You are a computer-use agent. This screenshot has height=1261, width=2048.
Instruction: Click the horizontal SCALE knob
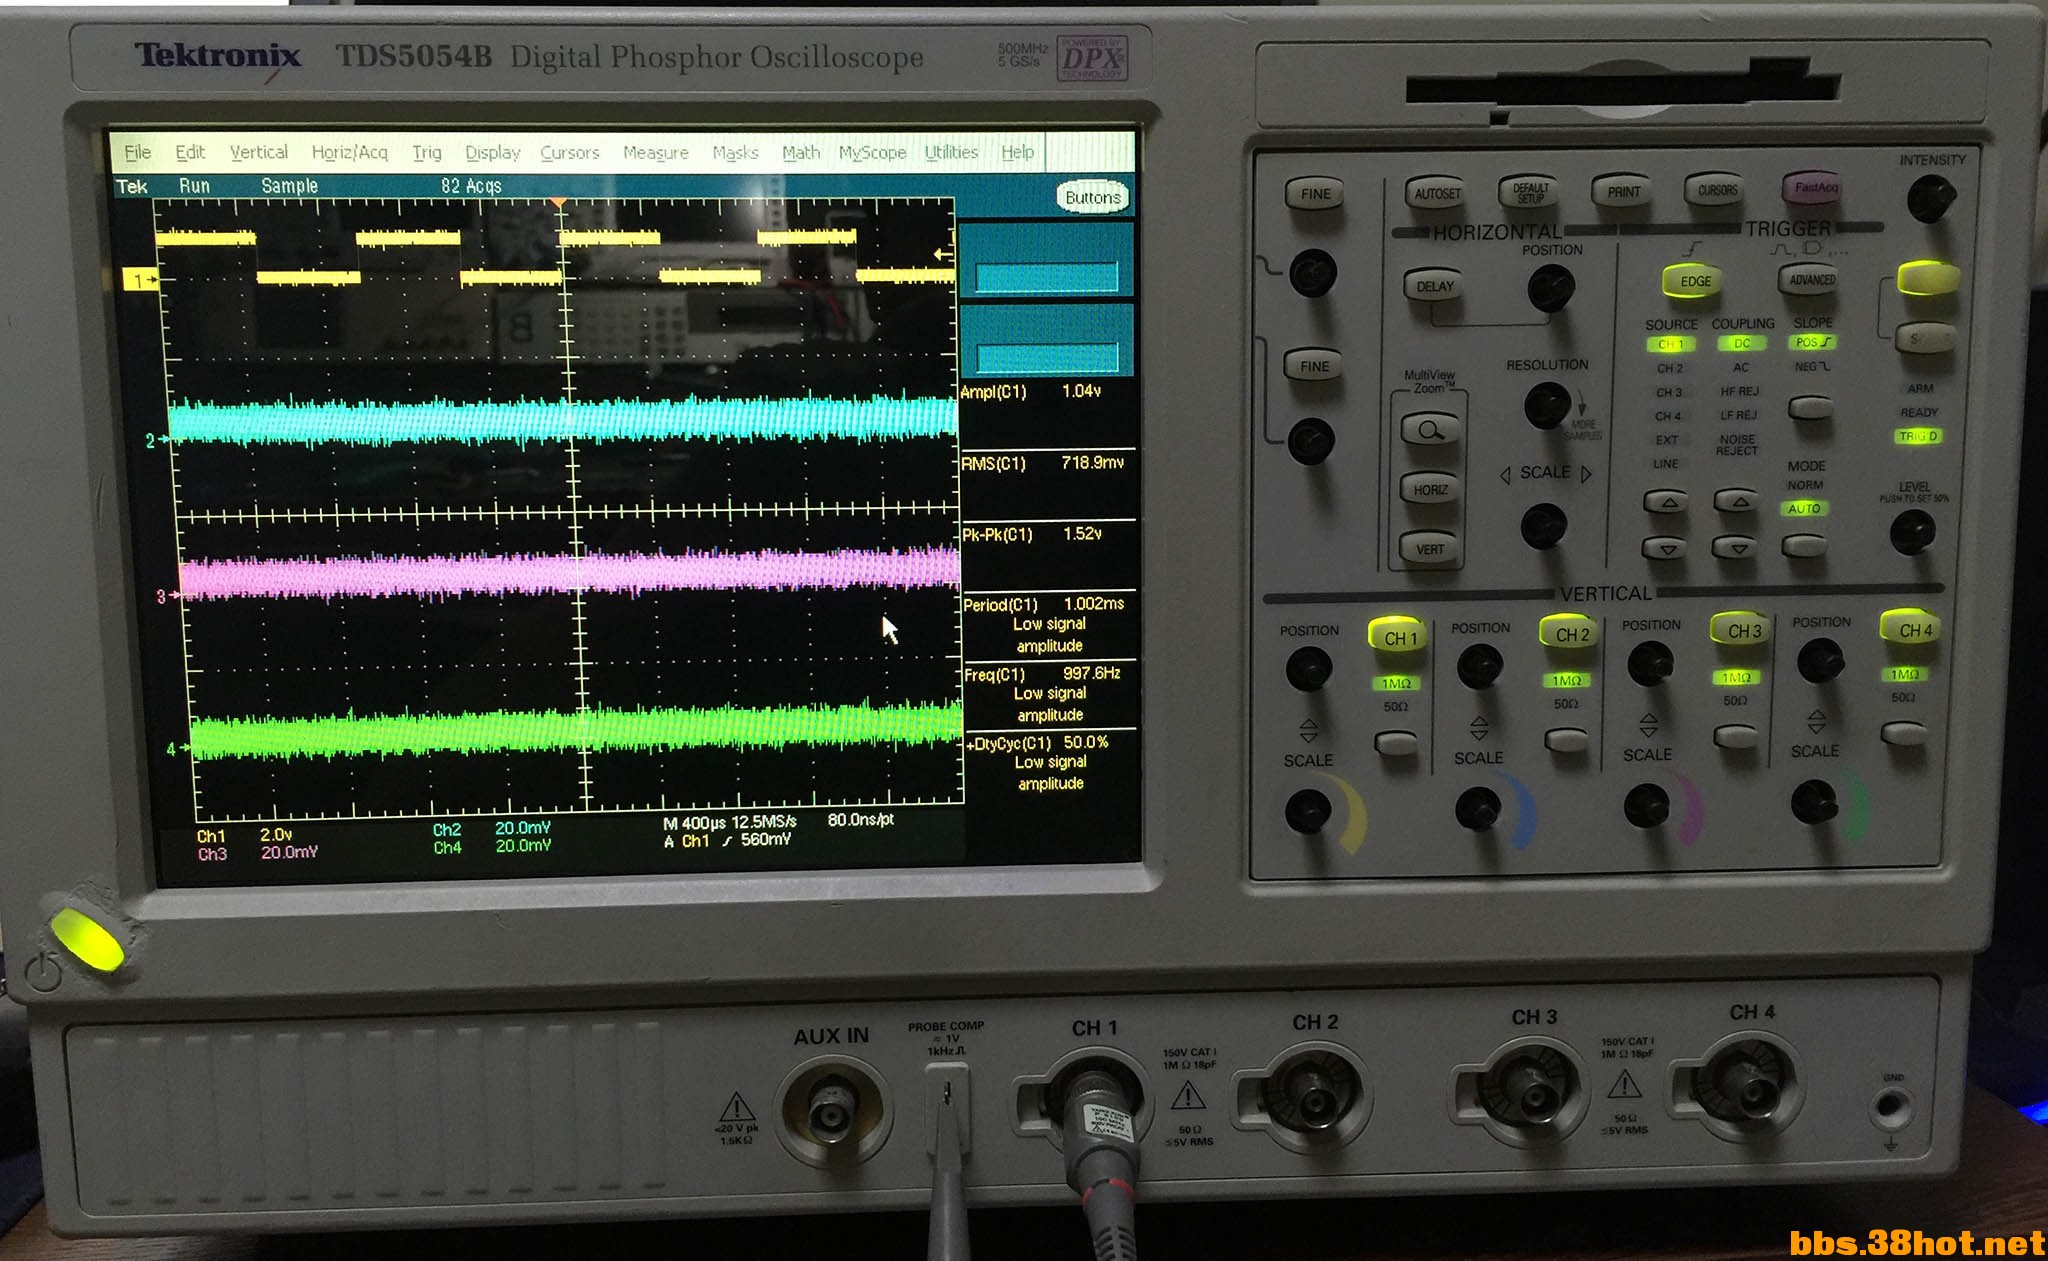[x=1543, y=525]
